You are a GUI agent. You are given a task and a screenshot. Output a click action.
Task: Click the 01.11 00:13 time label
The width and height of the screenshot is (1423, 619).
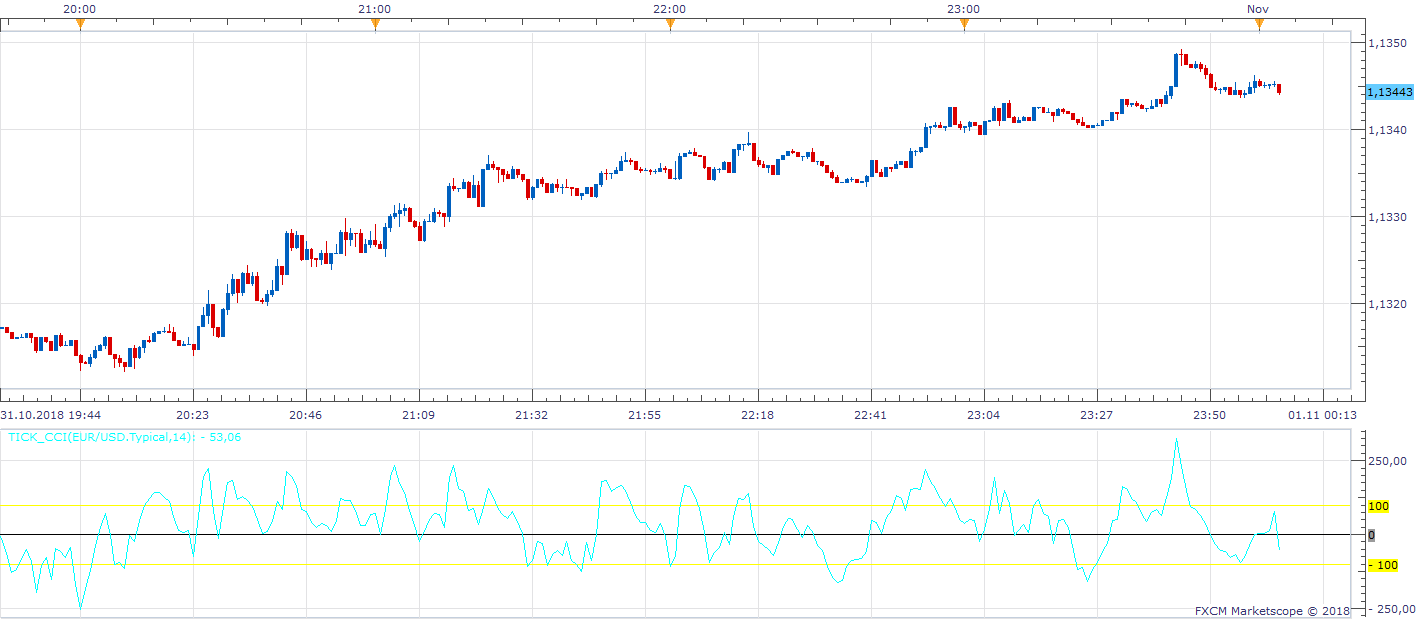click(x=1323, y=414)
